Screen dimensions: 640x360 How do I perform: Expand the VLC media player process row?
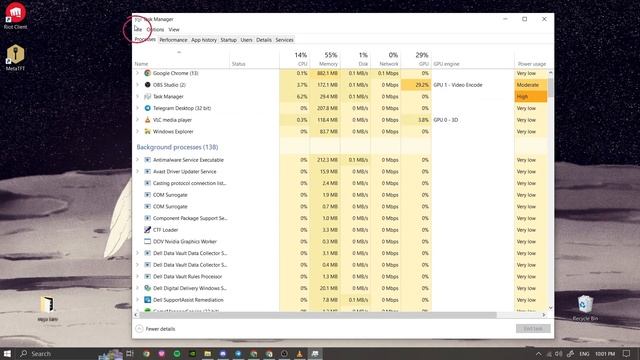[x=138, y=120]
